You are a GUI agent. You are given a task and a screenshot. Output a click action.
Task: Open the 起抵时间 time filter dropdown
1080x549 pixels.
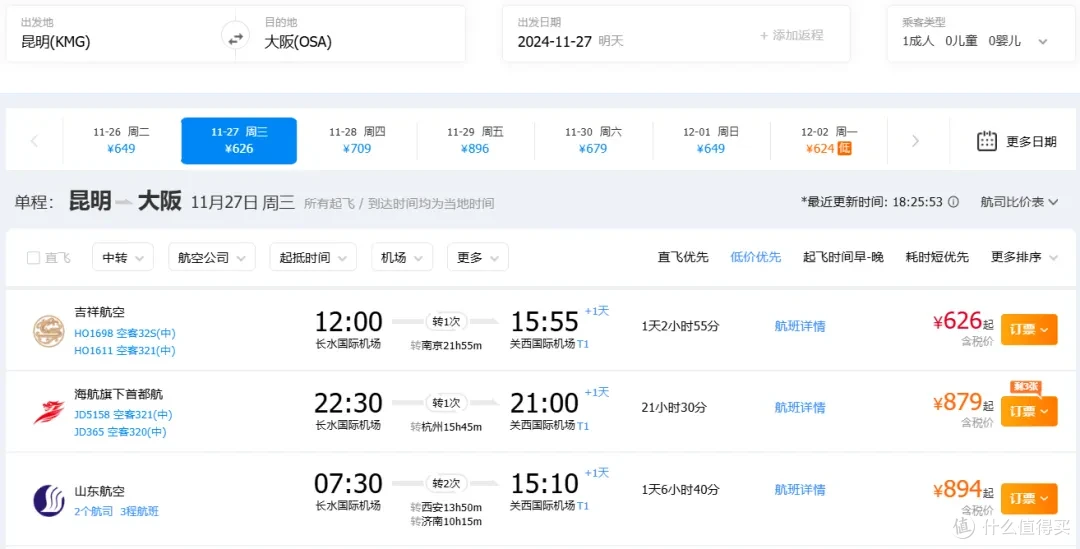pyautogui.click(x=313, y=258)
